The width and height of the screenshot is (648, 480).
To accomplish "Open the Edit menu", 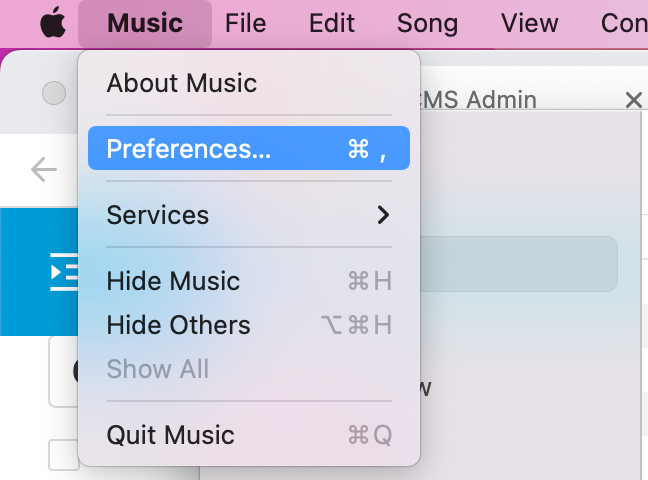I will [331, 23].
